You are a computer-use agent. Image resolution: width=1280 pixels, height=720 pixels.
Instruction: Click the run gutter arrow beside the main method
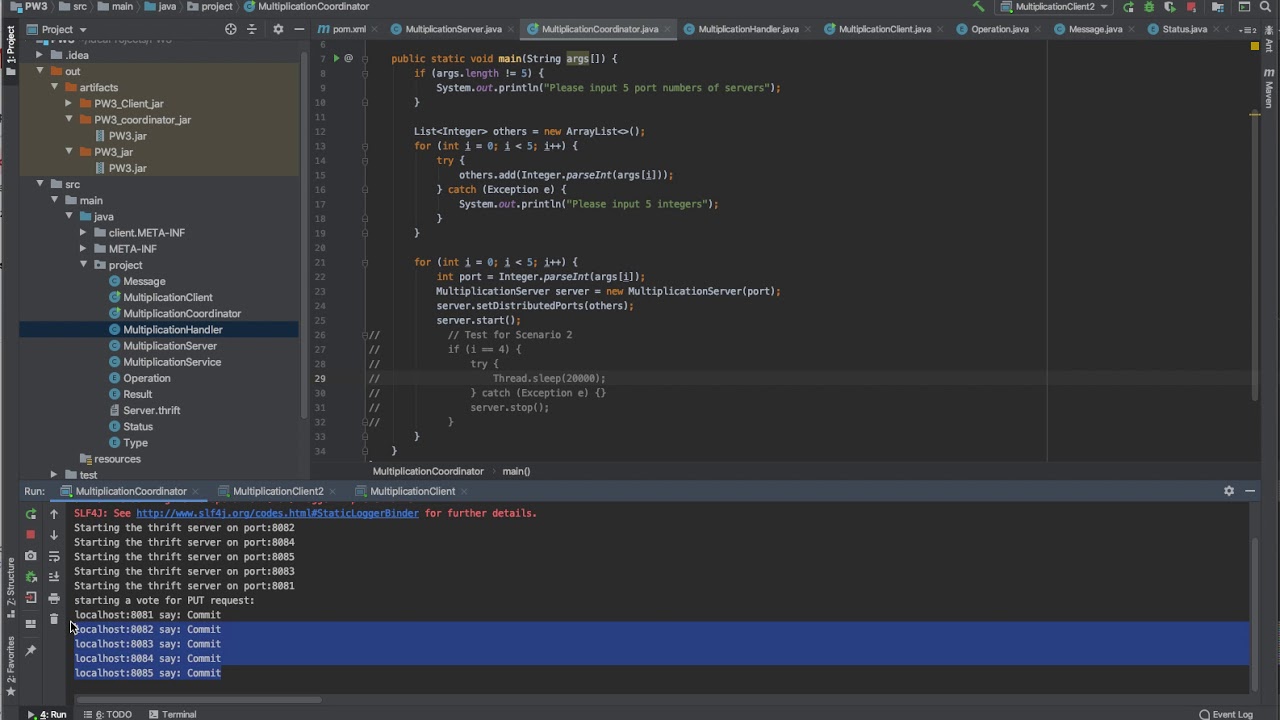(336, 58)
